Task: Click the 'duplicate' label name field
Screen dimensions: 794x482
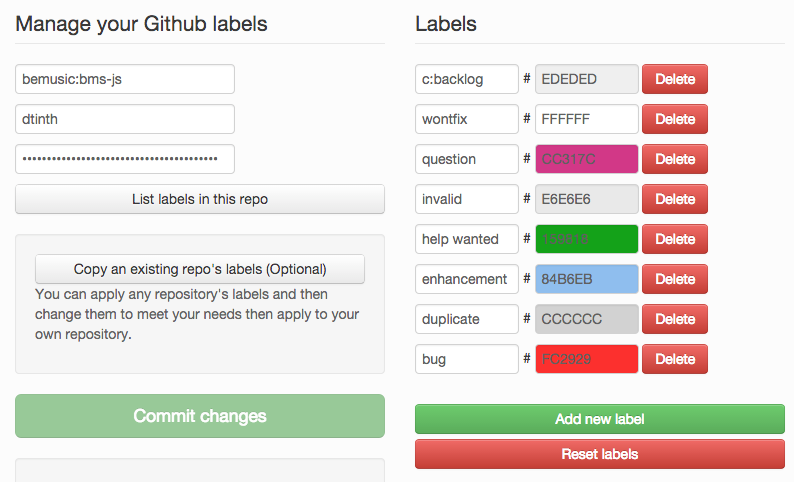Action: tap(466, 319)
